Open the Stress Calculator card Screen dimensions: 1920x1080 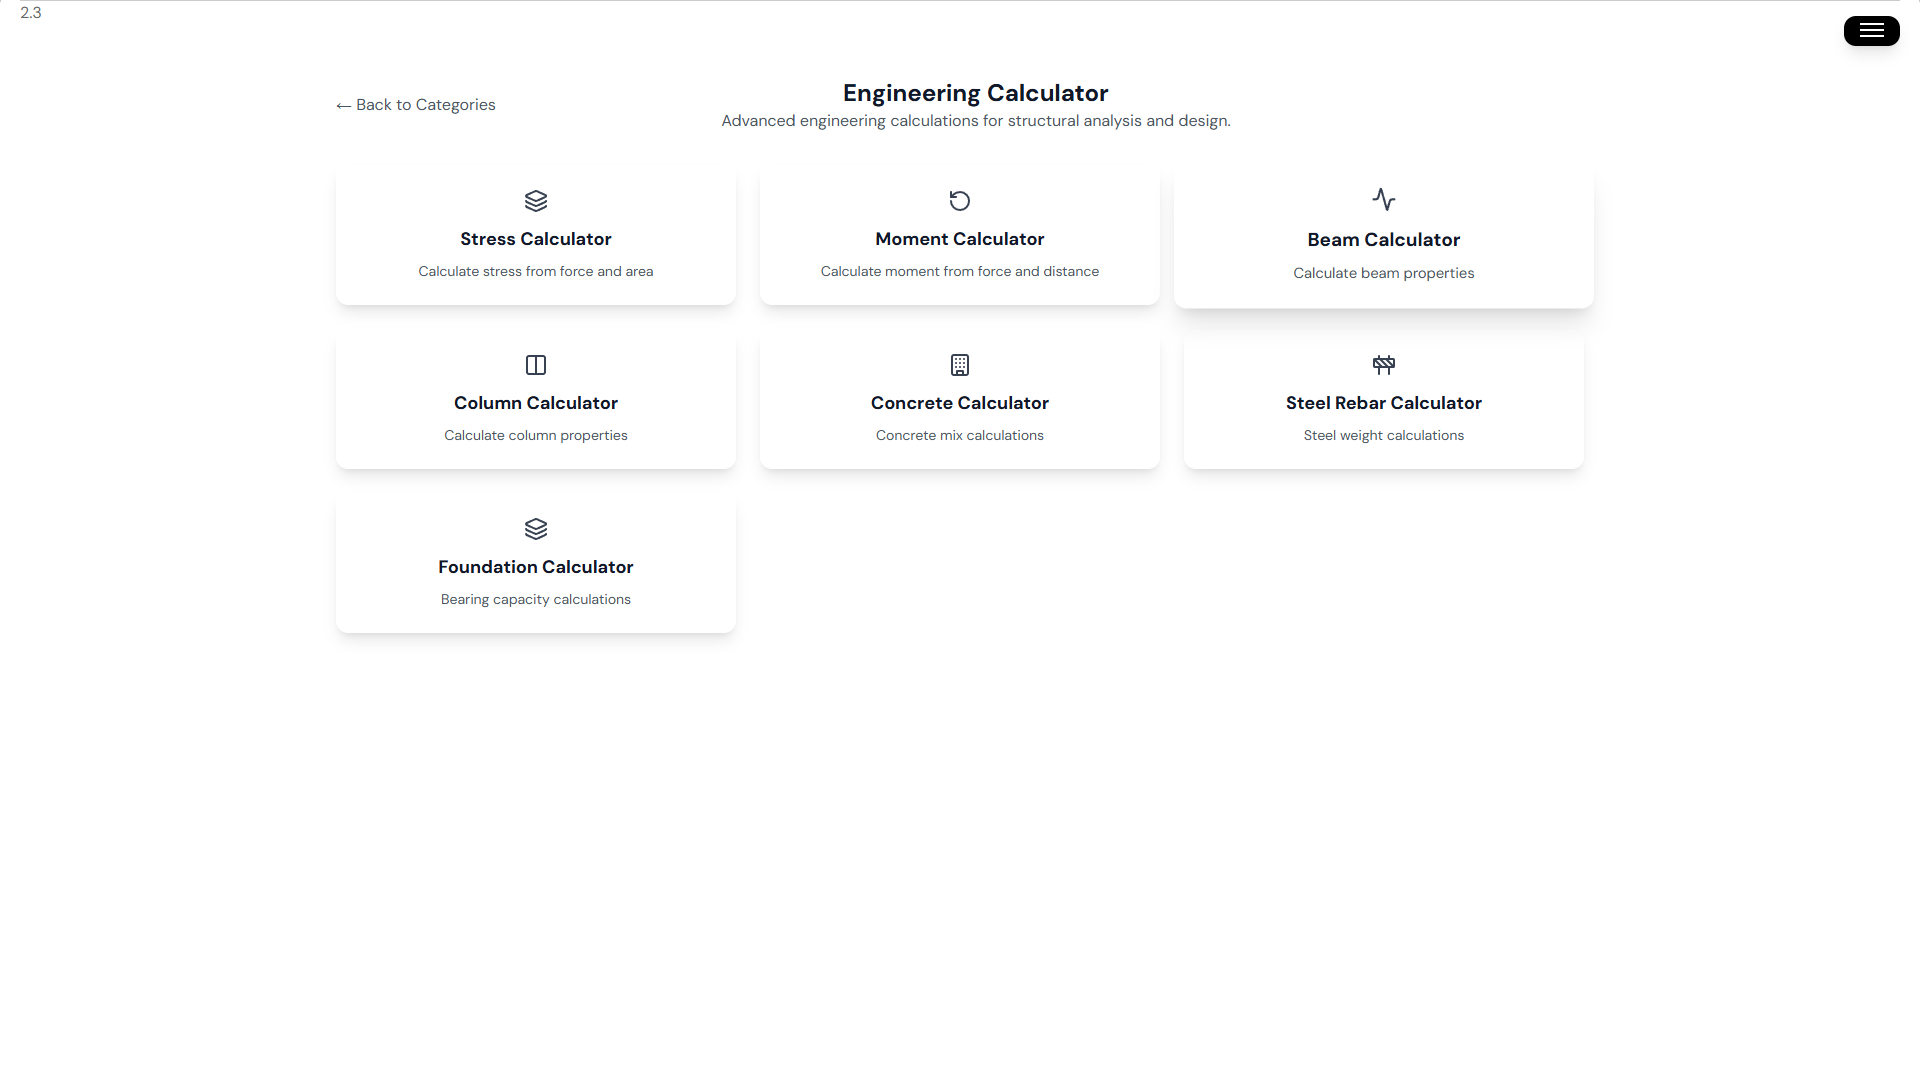pyautogui.click(x=536, y=236)
